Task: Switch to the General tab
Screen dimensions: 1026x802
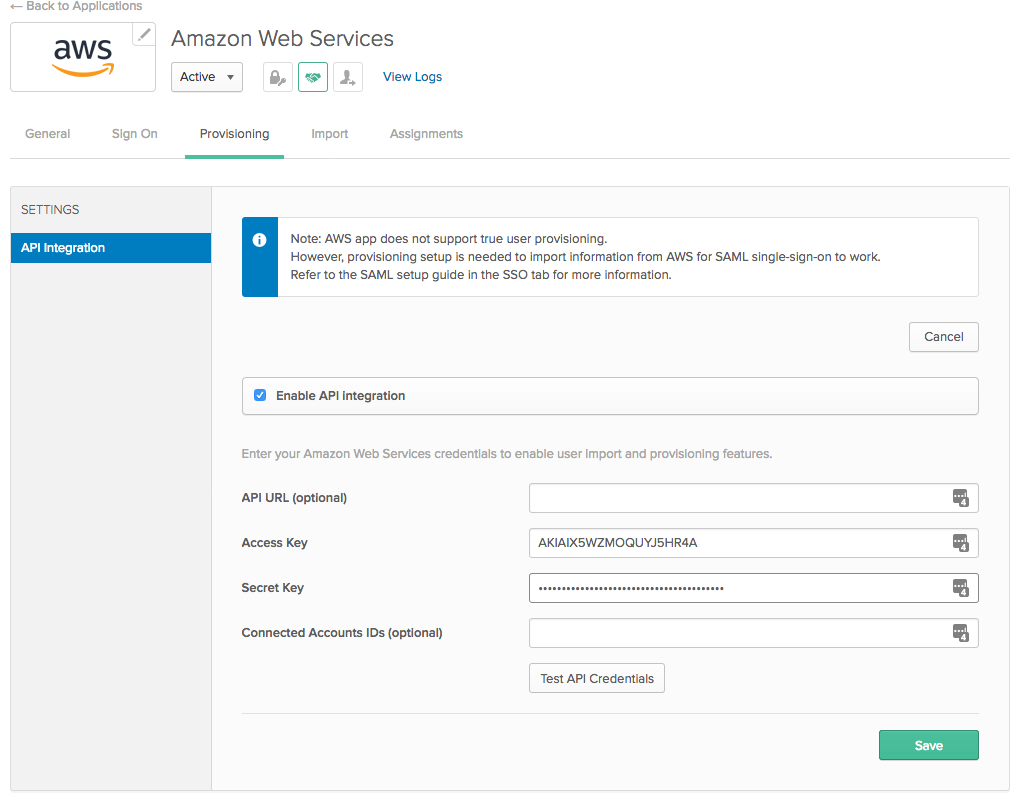Action: pos(47,133)
